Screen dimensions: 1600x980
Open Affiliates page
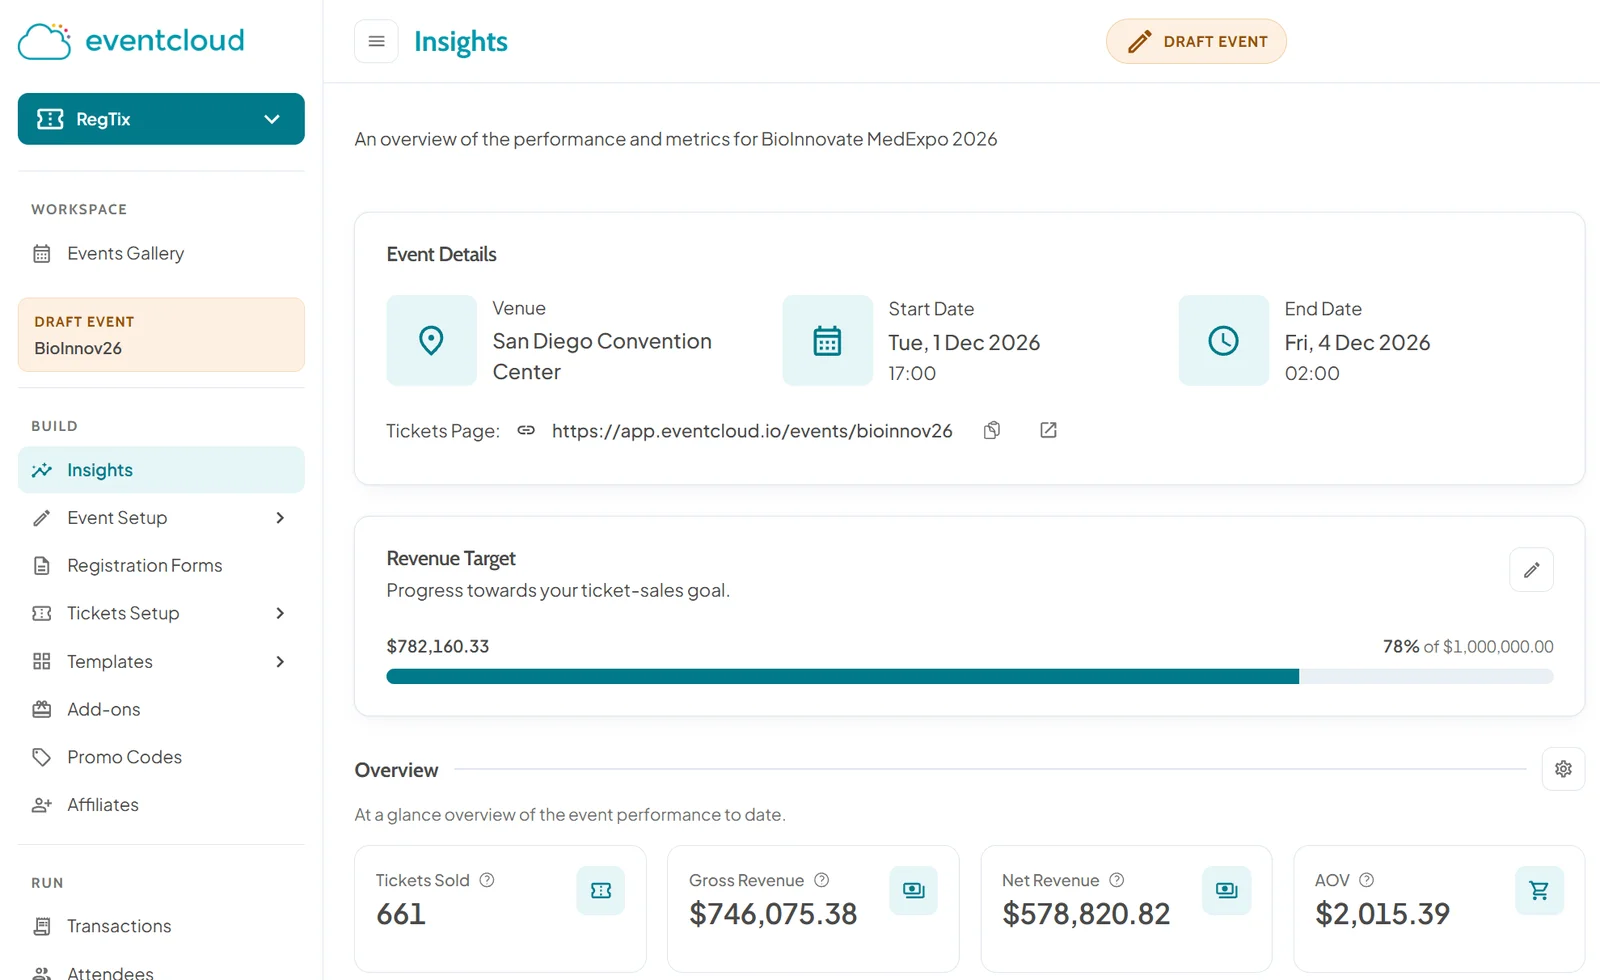[x=161, y=805]
